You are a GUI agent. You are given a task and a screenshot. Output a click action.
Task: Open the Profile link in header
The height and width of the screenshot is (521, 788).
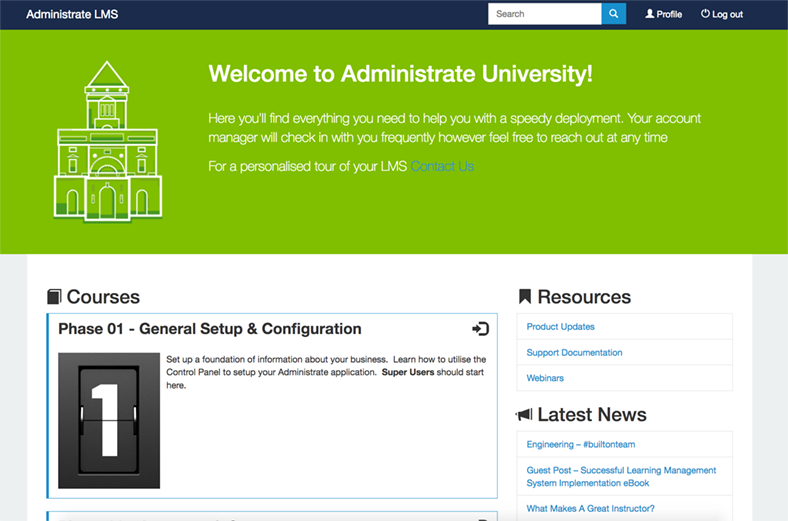(x=663, y=14)
